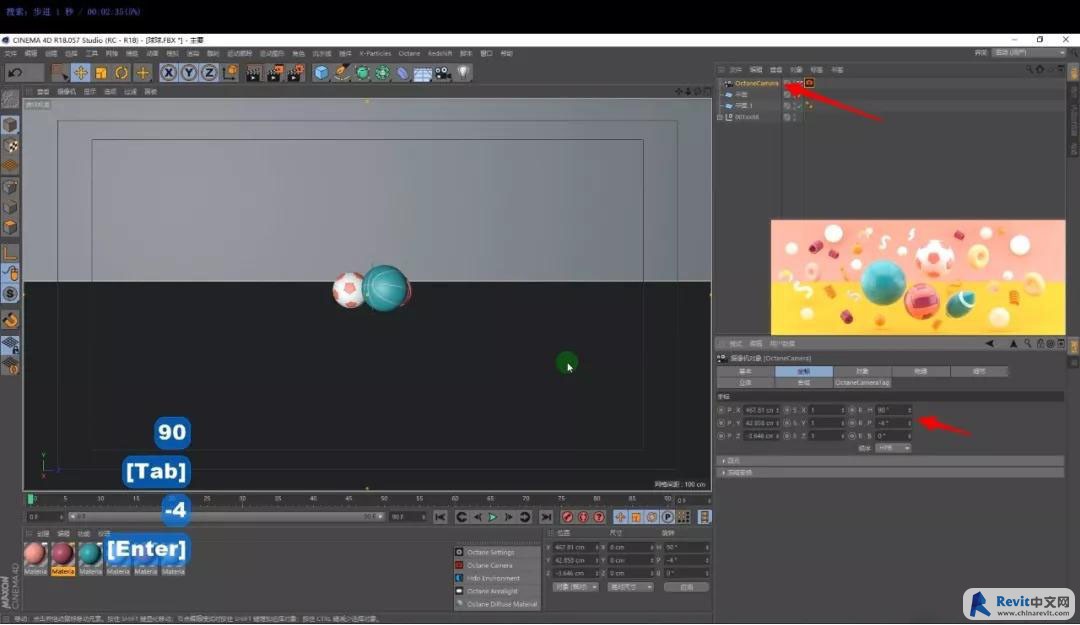This screenshot has height=625, width=1080.
Task: Expand the second collapsed group under coordinates
Action: coord(724,473)
